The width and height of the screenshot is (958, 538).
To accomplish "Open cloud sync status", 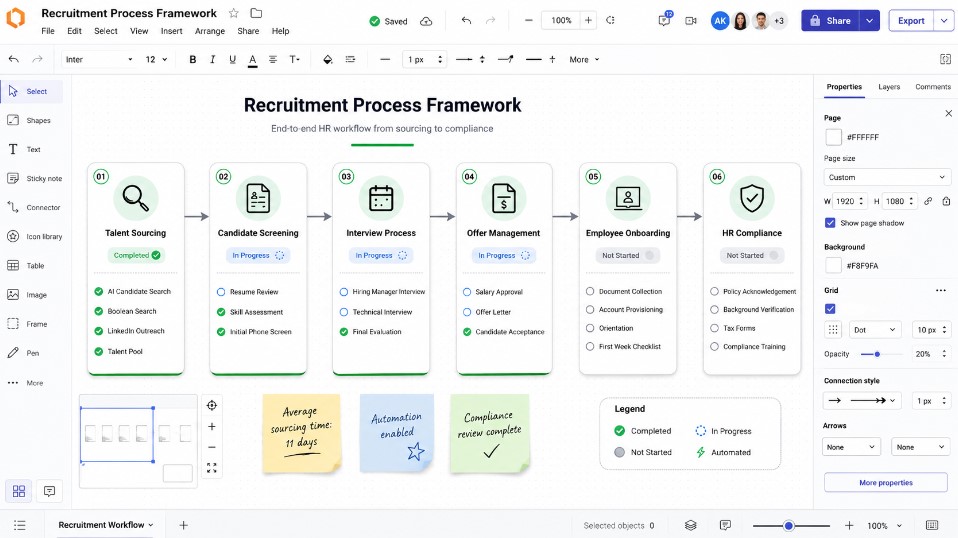I will click(426, 21).
